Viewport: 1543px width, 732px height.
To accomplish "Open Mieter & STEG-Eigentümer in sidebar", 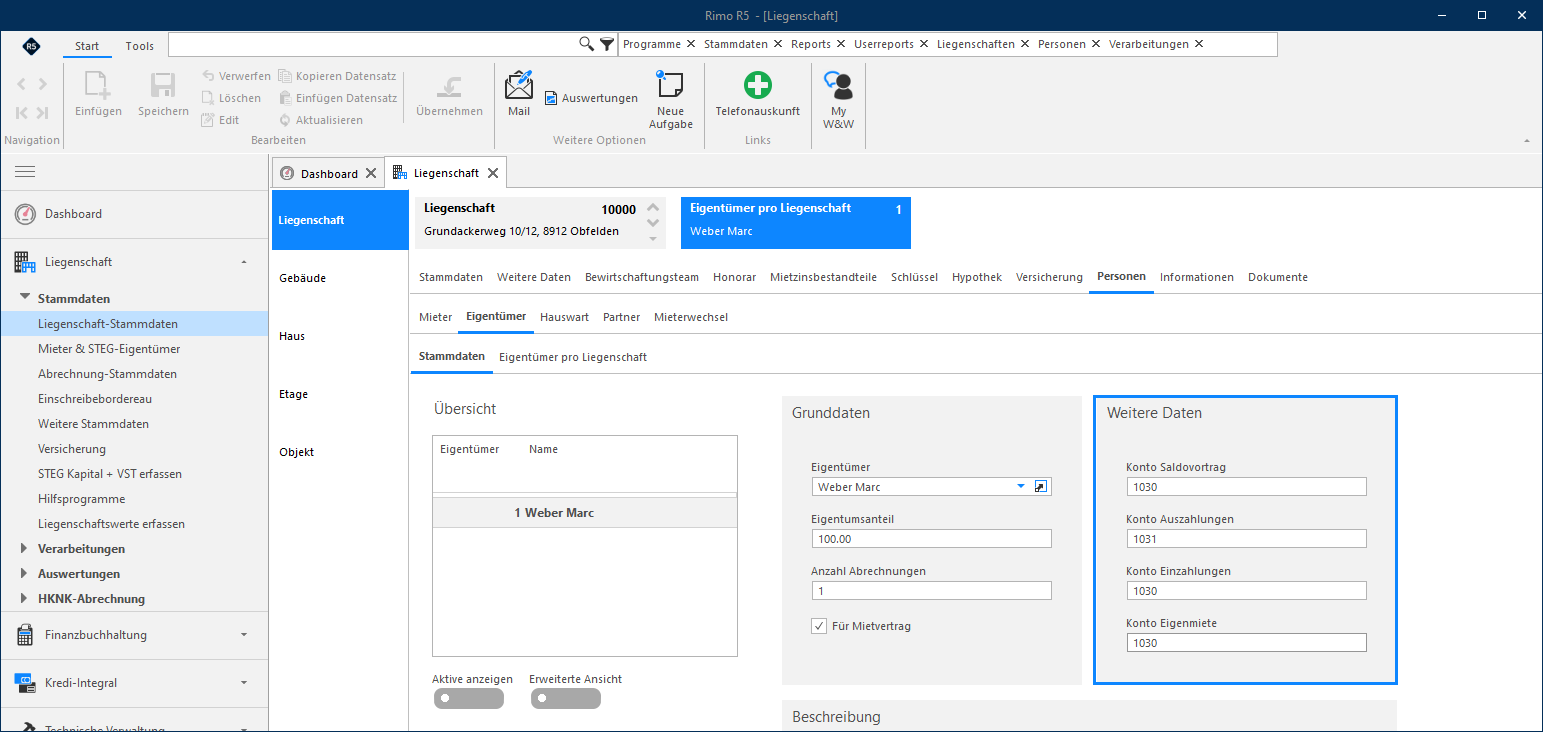I will pos(109,349).
